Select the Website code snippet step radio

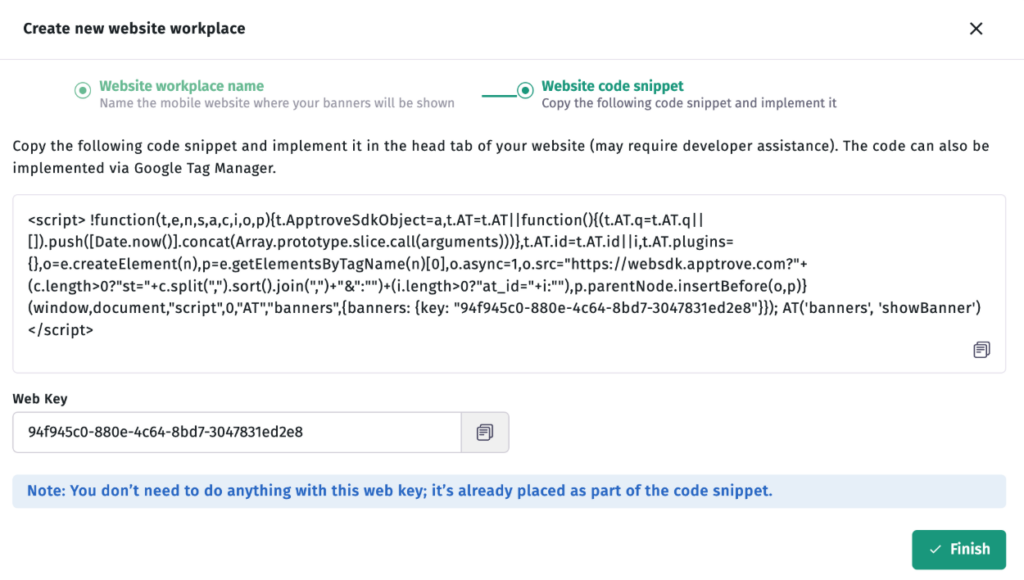click(525, 90)
